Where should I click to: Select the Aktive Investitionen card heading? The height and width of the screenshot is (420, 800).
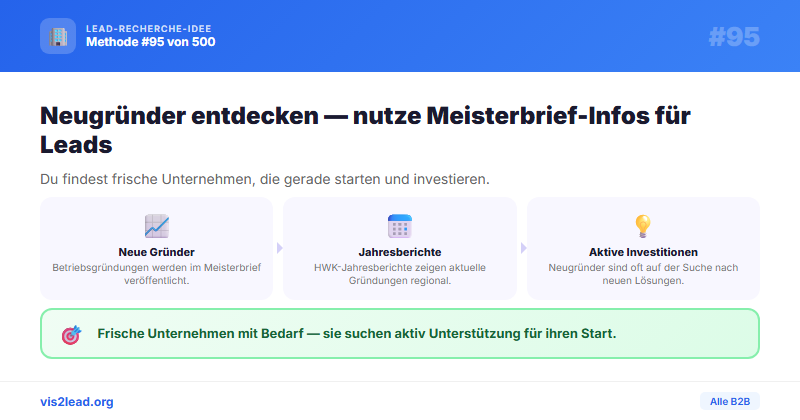(x=643, y=252)
